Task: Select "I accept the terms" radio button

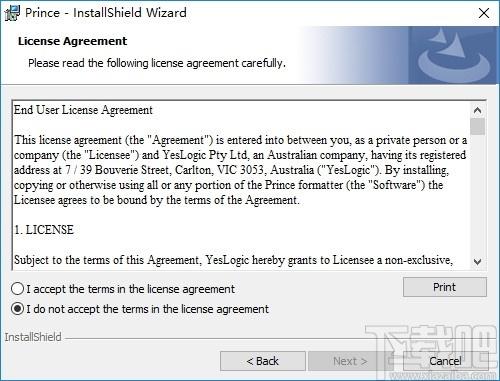Action: point(17,289)
